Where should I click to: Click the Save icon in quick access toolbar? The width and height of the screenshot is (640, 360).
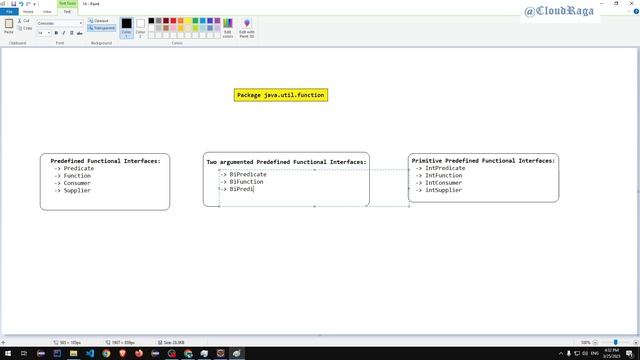tap(13, 4)
